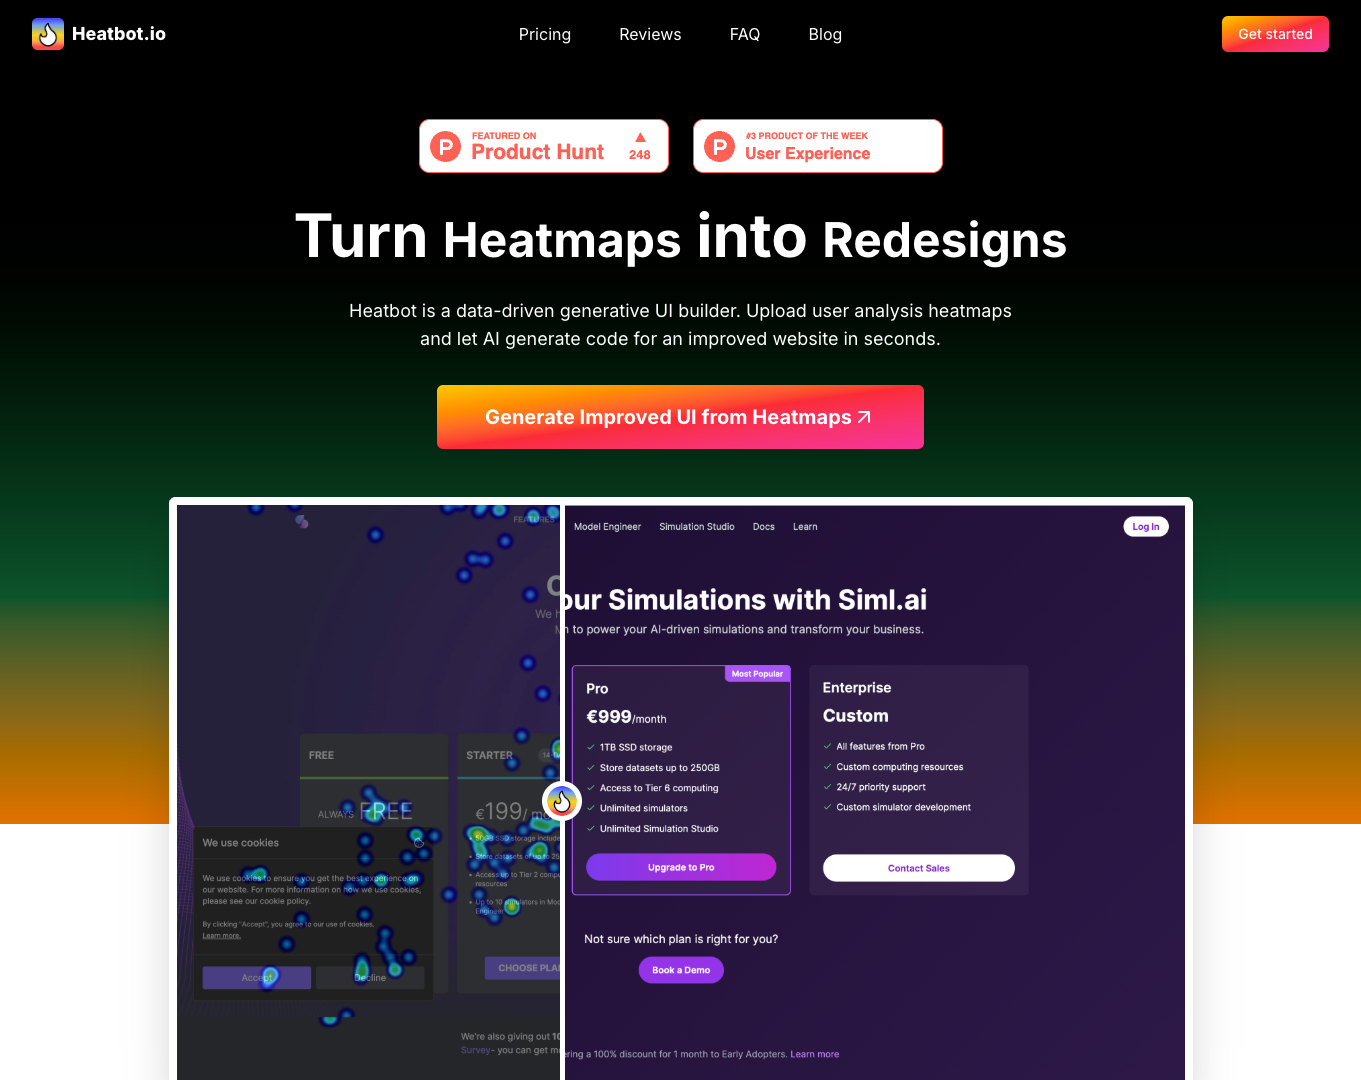Click Log In in the preview site
Screen dimensions: 1361x1080
[x=1145, y=526]
